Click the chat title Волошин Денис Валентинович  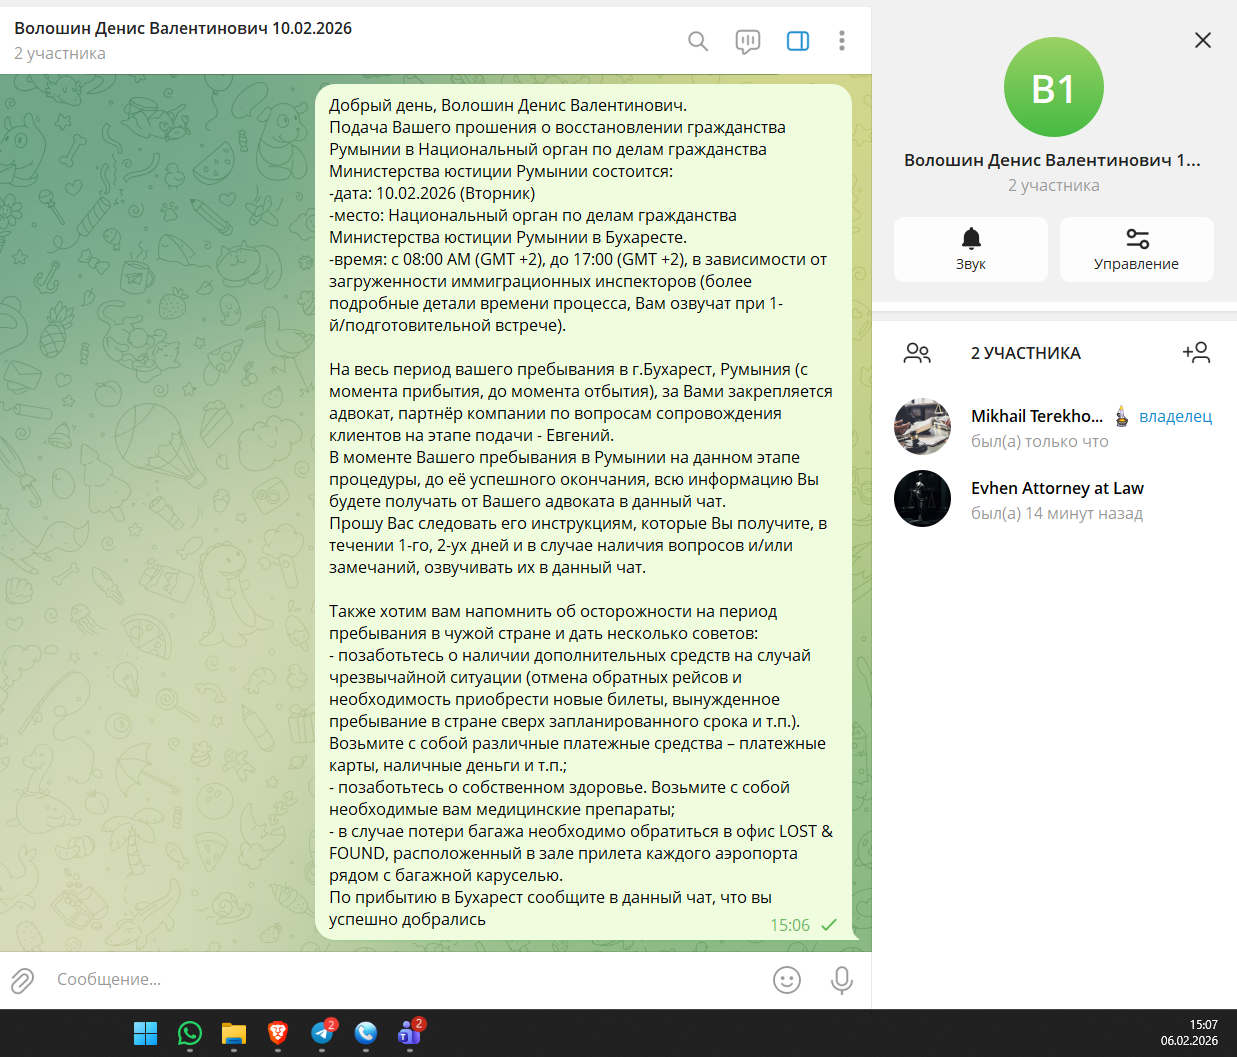[183, 28]
